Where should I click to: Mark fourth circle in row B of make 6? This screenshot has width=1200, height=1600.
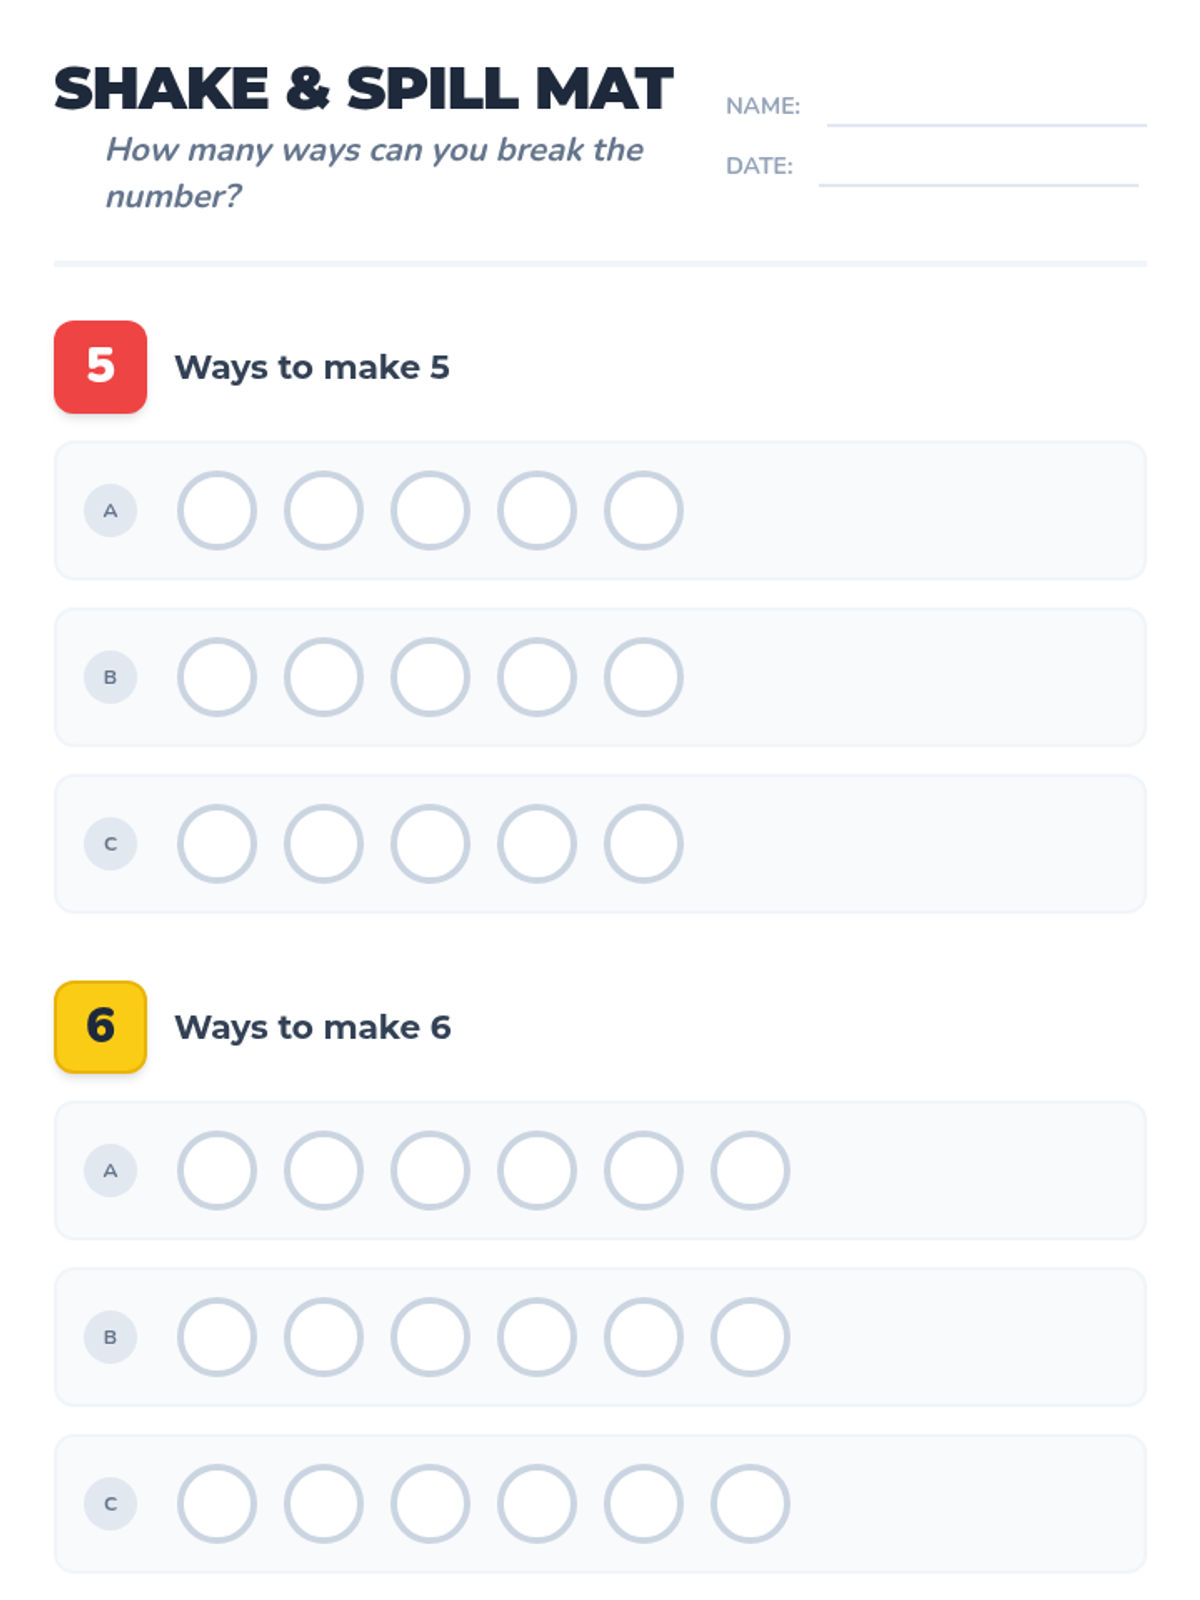(537, 1337)
